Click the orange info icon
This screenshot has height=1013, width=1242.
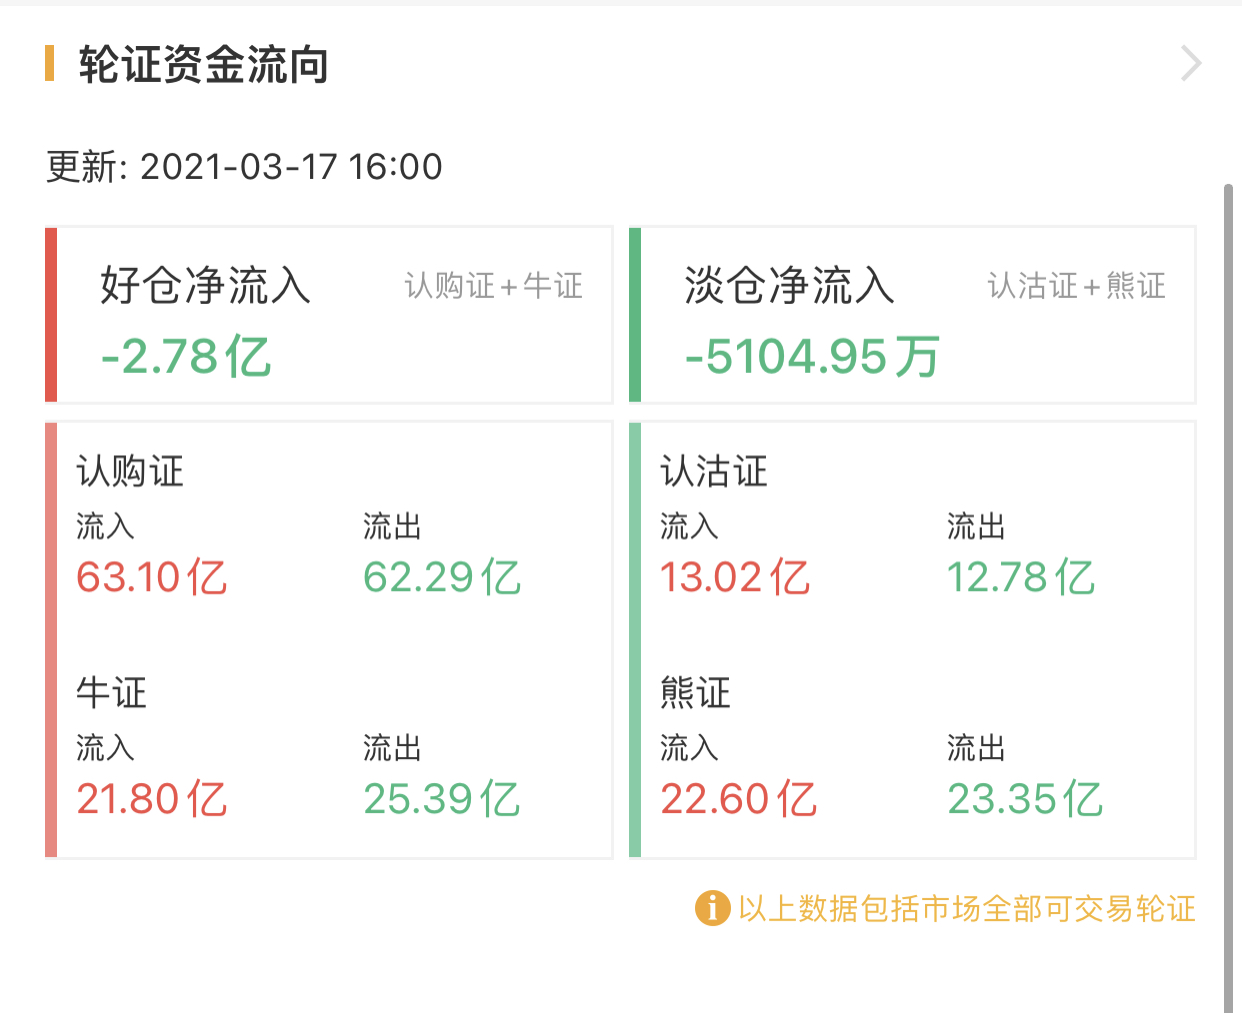click(x=712, y=908)
